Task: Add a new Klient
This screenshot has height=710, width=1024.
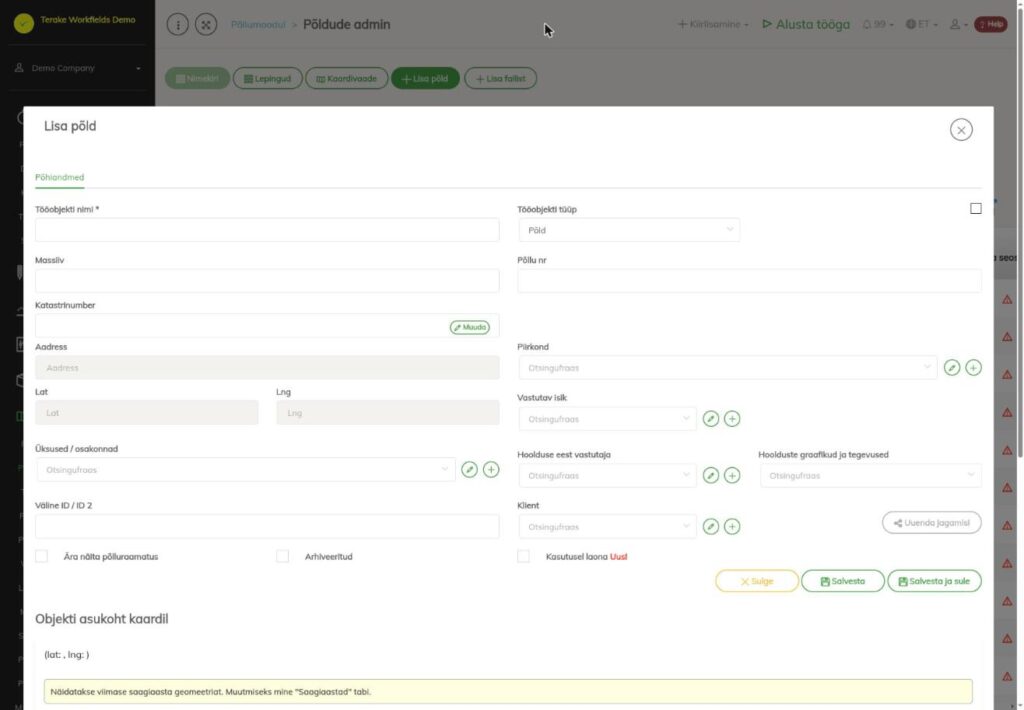Action: [x=732, y=526]
